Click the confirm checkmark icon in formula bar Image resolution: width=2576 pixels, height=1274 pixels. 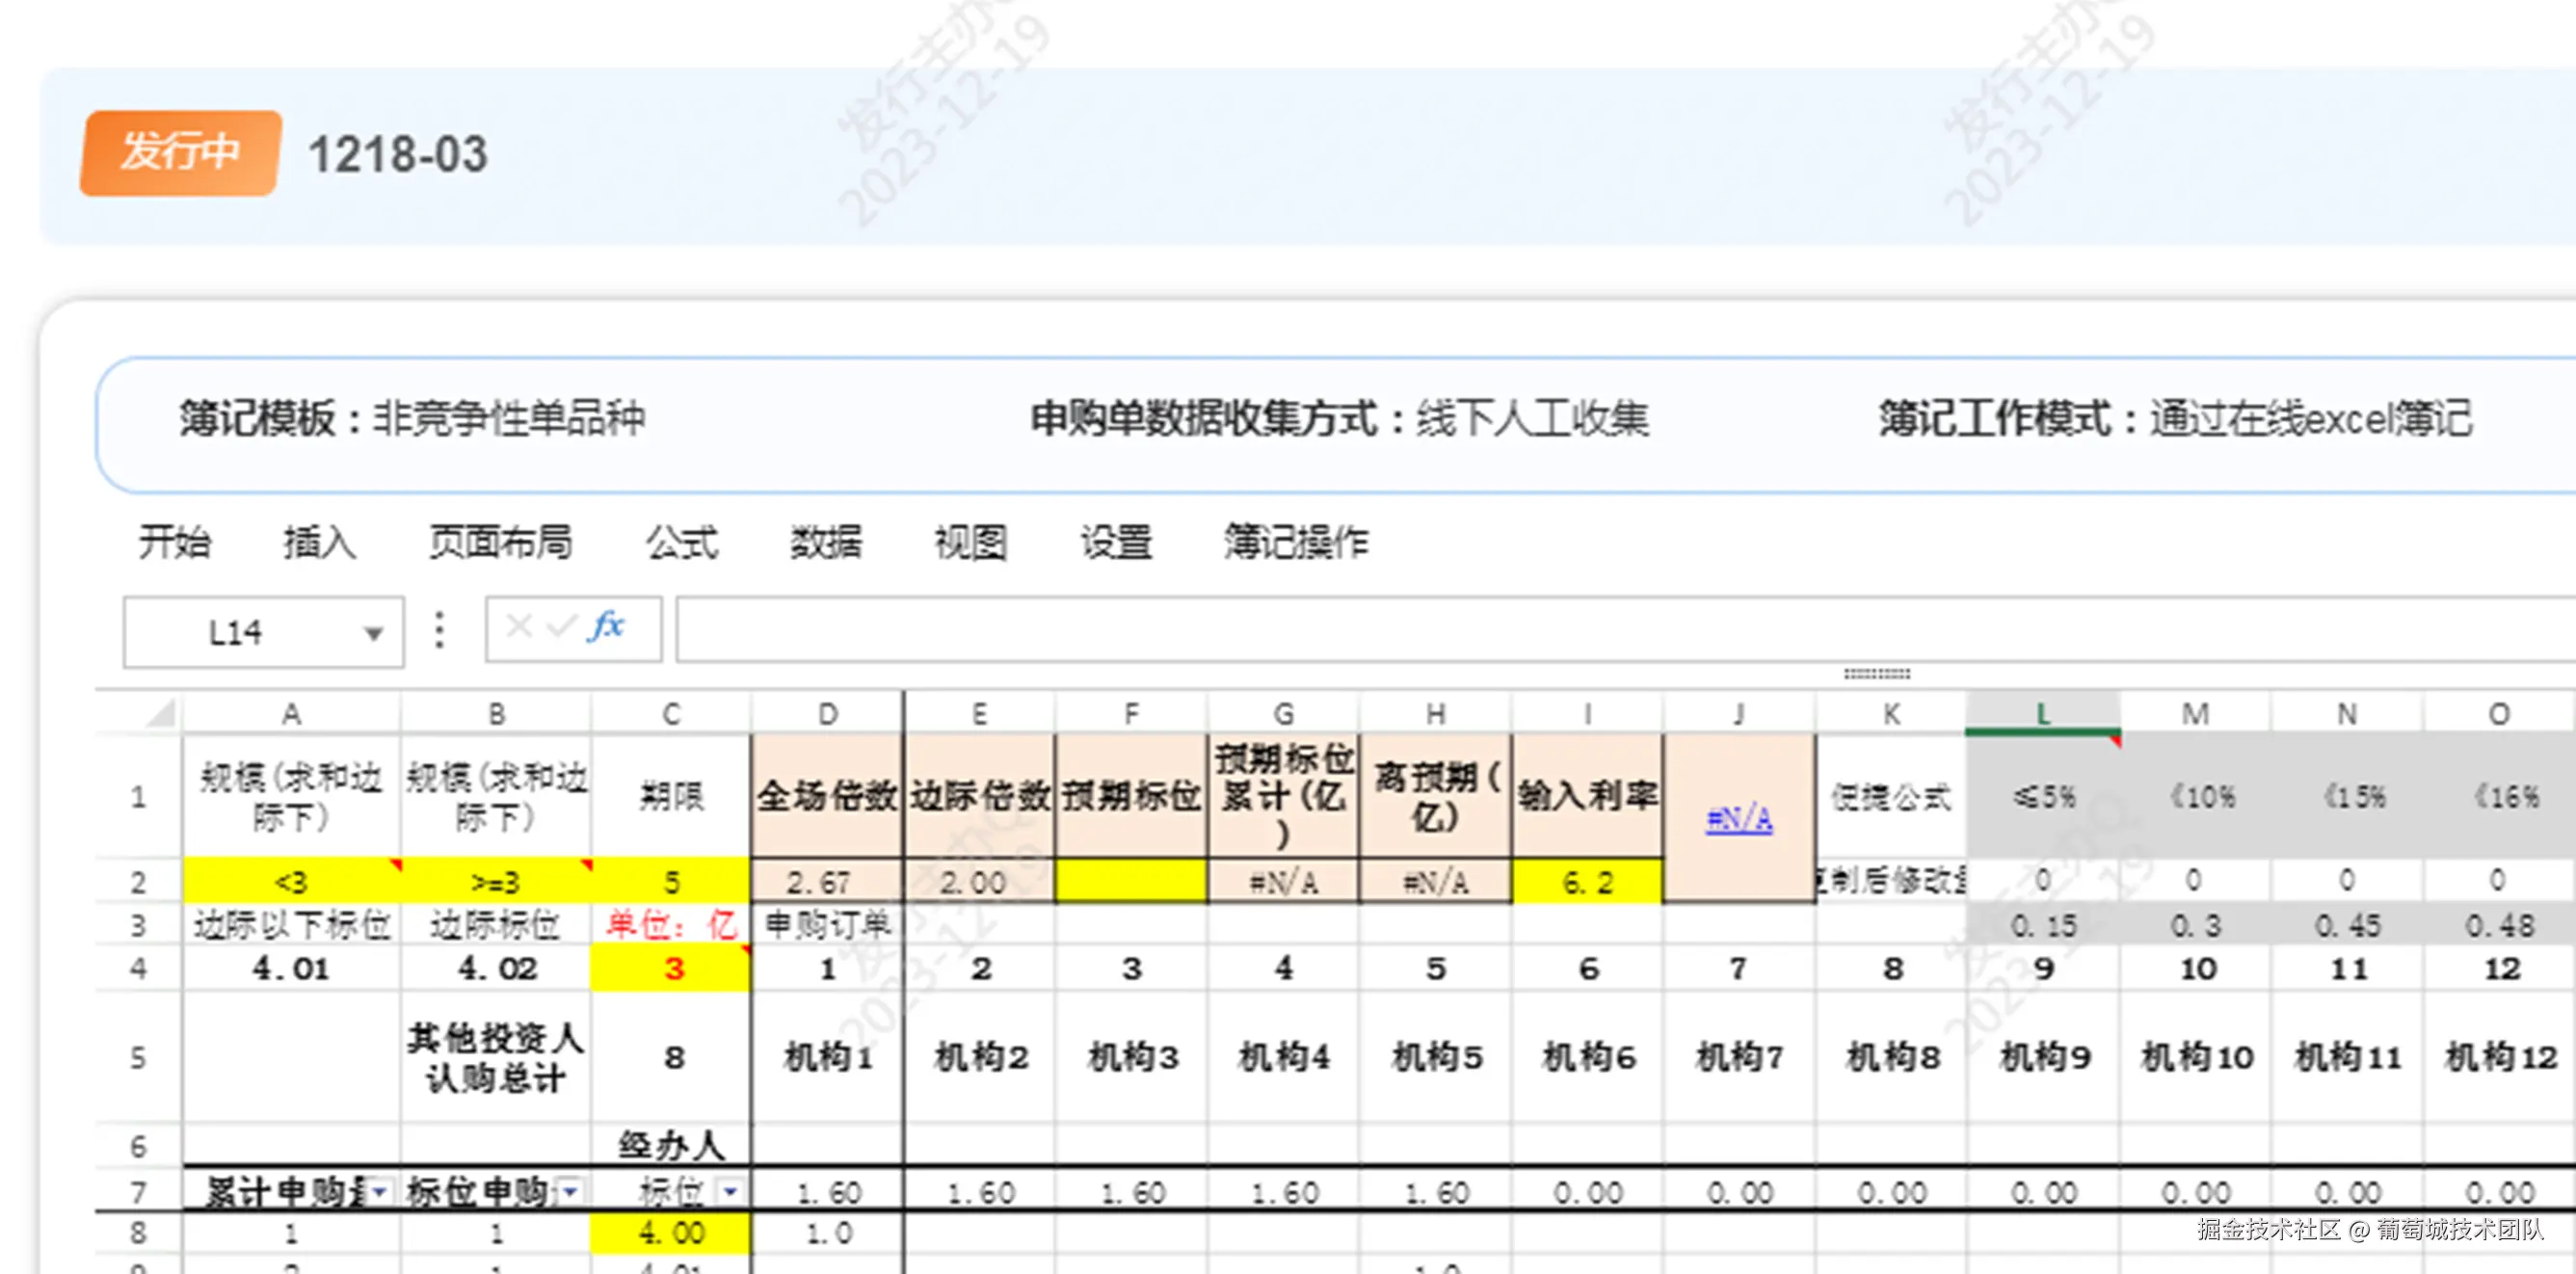[x=561, y=628]
